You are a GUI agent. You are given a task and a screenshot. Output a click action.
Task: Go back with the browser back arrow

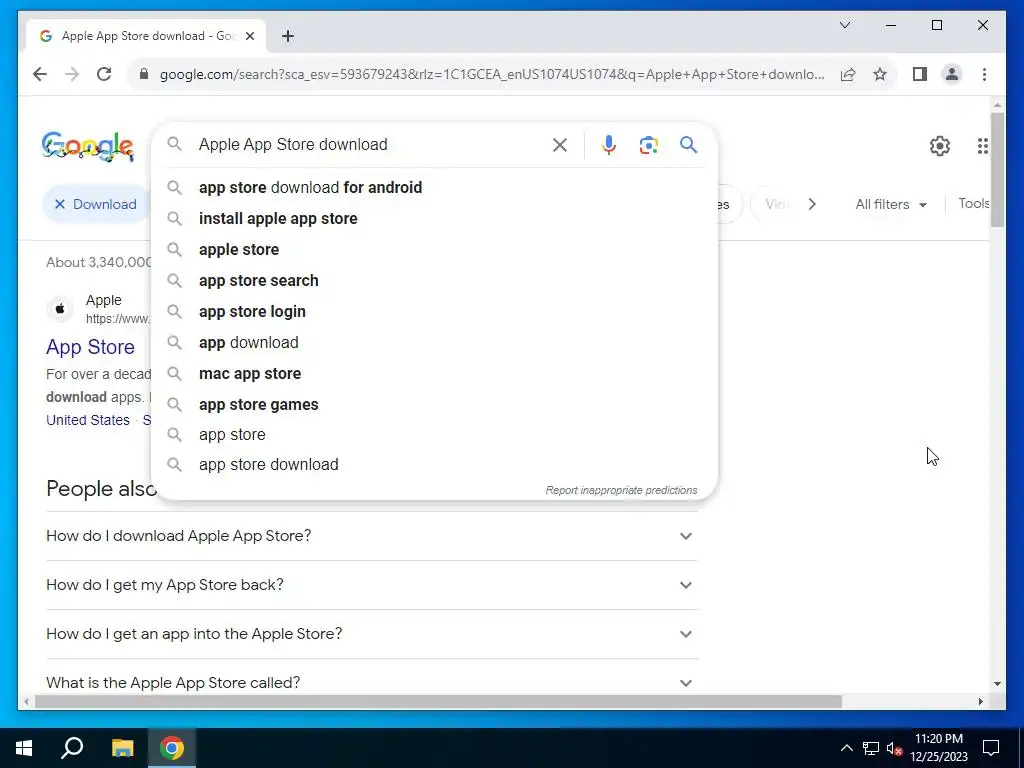[x=40, y=74]
